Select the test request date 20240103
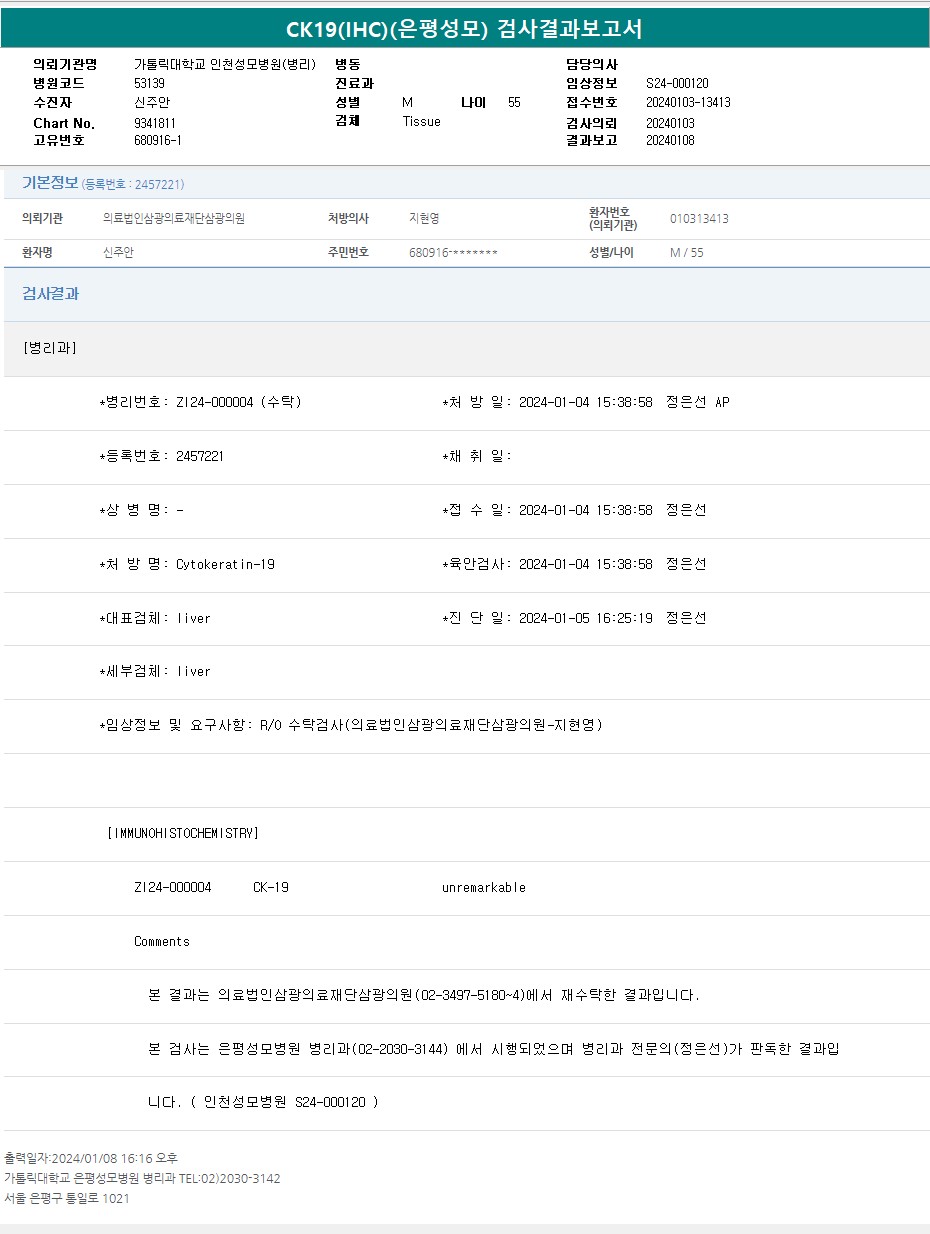This screenshot has height=1234, width=930. 670,123
